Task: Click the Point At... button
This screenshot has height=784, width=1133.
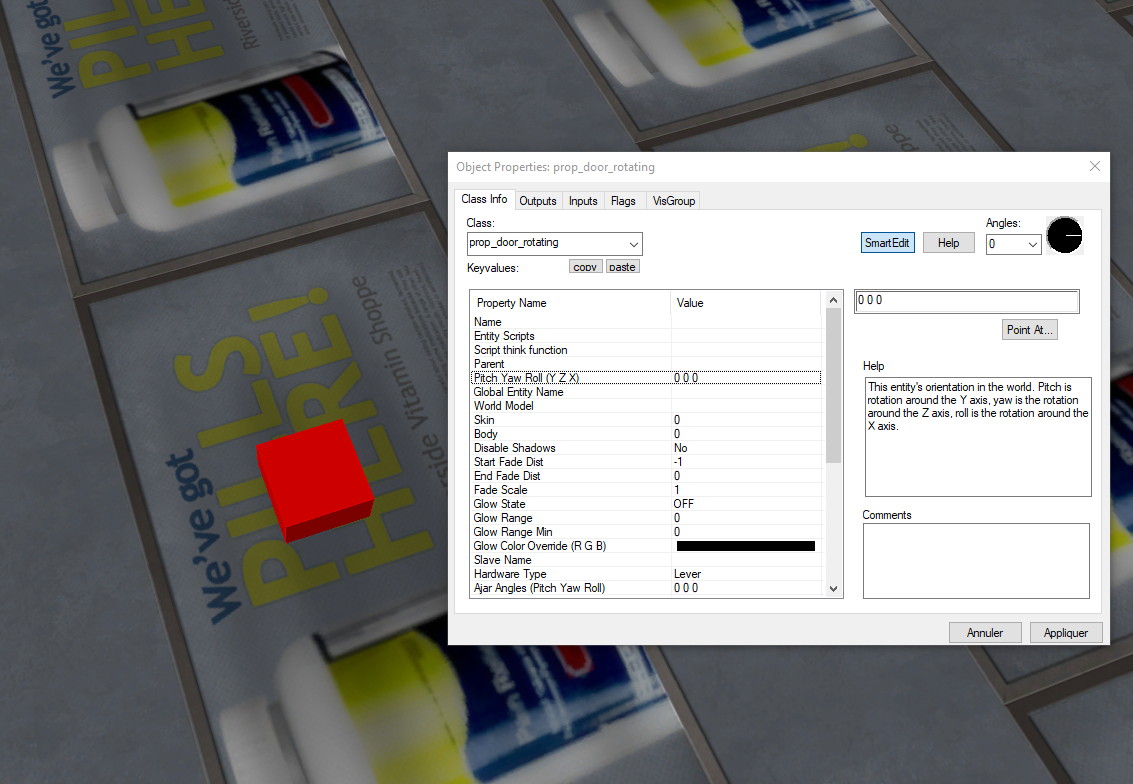Action: 1030,330
